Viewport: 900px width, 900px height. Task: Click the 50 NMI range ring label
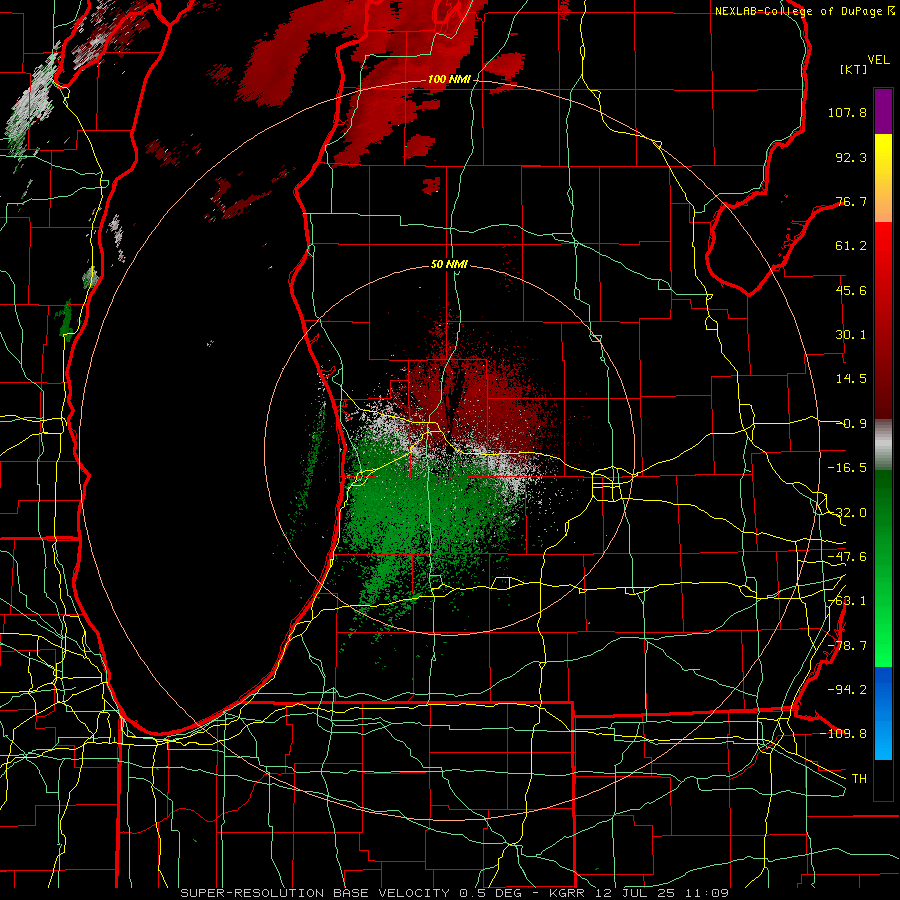(x=449, y=264)
